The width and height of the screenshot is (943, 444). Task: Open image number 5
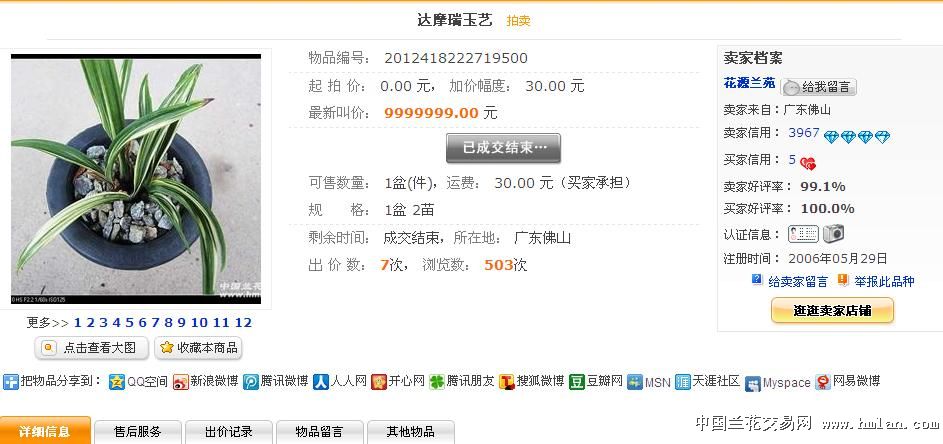tap(129, 322)
